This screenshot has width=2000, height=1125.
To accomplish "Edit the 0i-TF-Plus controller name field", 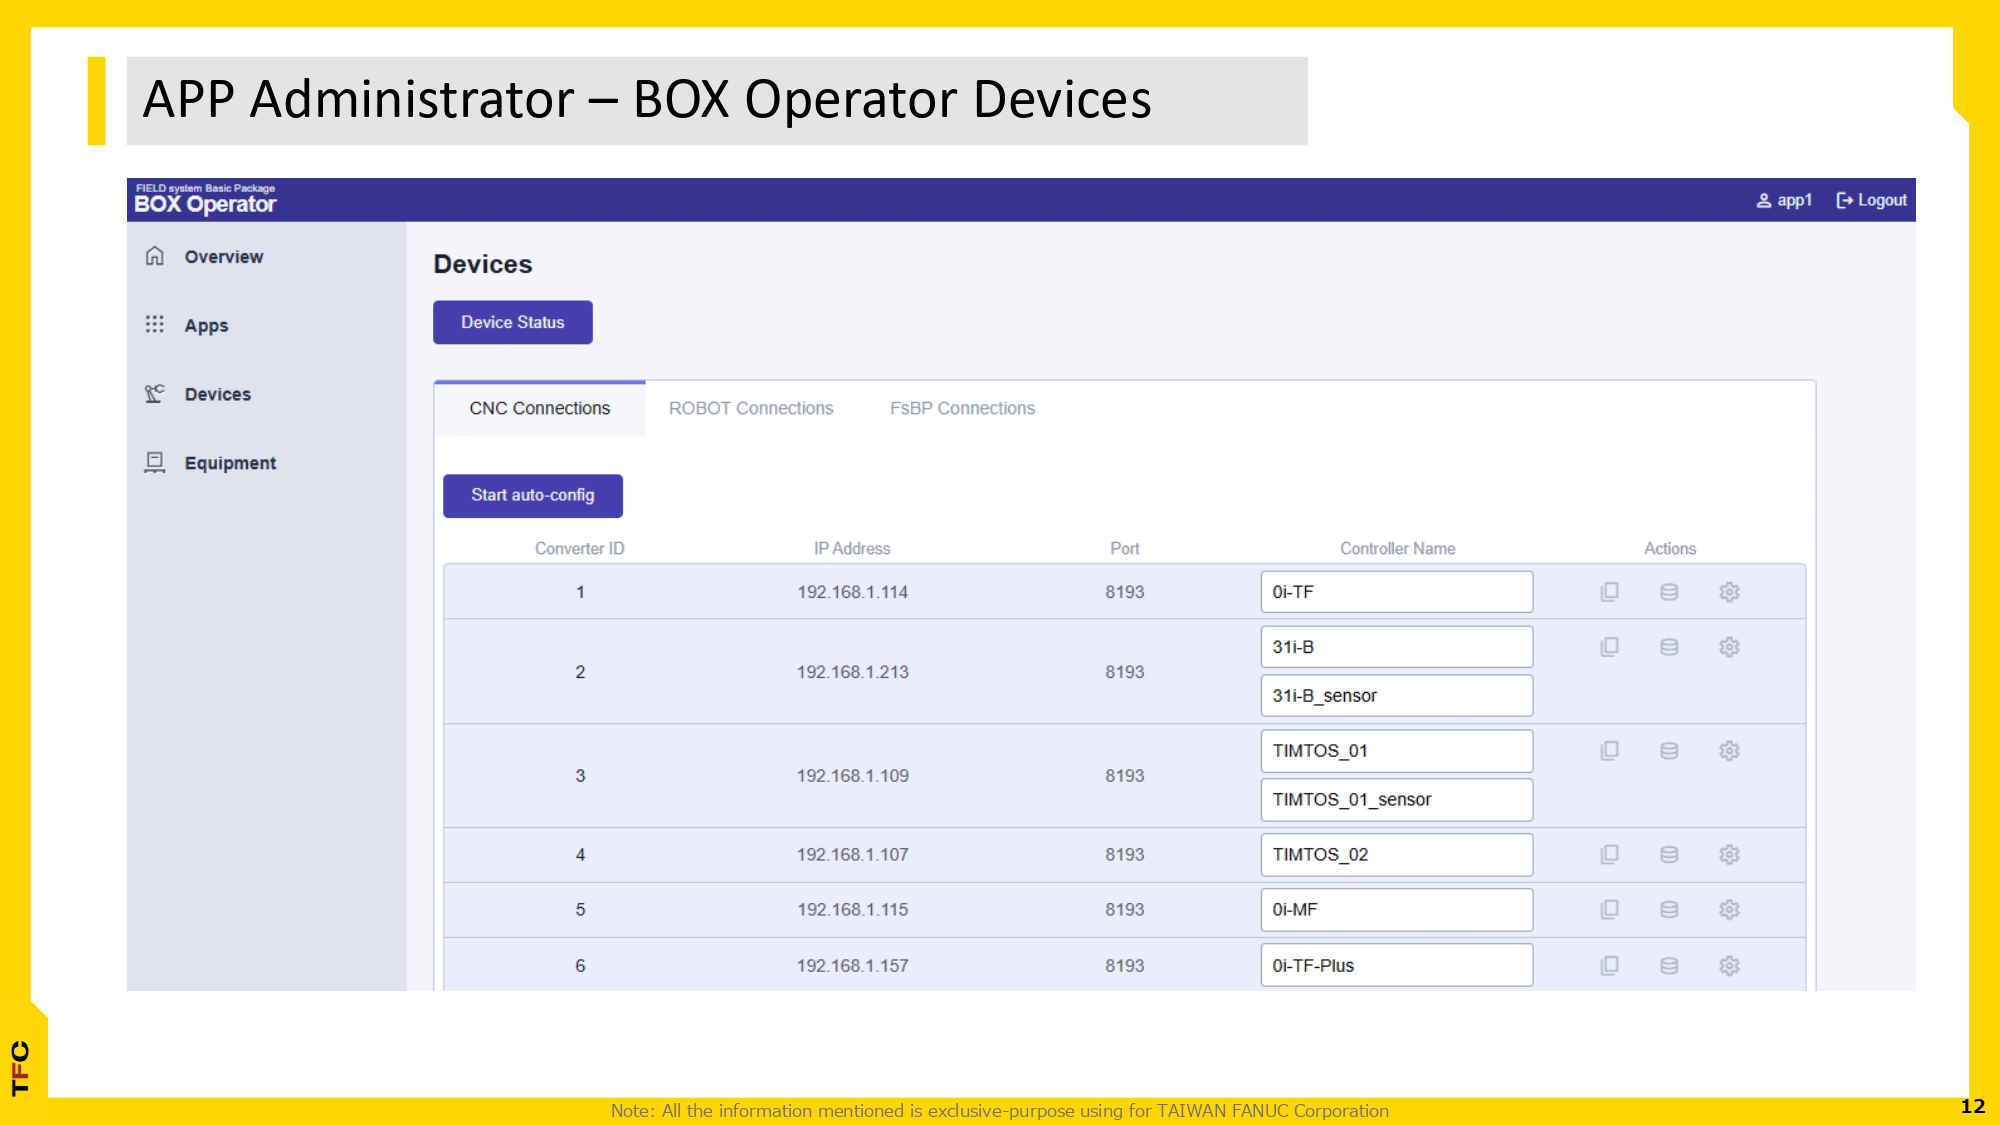I will click(1397, 966).
